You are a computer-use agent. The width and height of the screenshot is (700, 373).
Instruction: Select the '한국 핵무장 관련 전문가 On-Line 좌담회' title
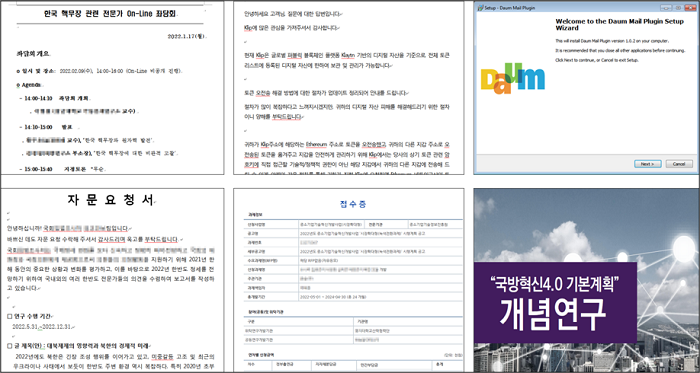pos(110,14)
